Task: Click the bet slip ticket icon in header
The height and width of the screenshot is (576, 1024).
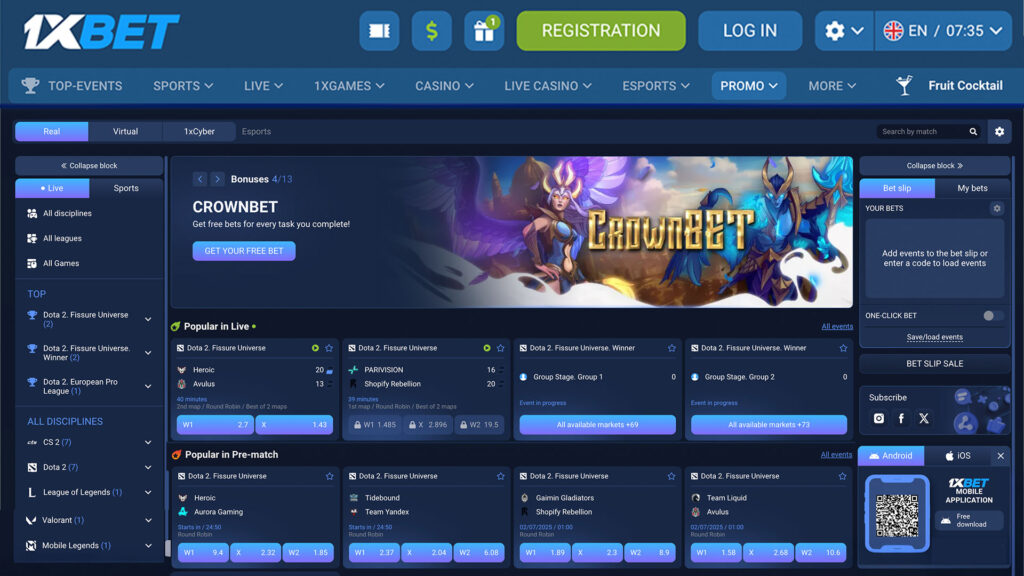Action: 379,31
